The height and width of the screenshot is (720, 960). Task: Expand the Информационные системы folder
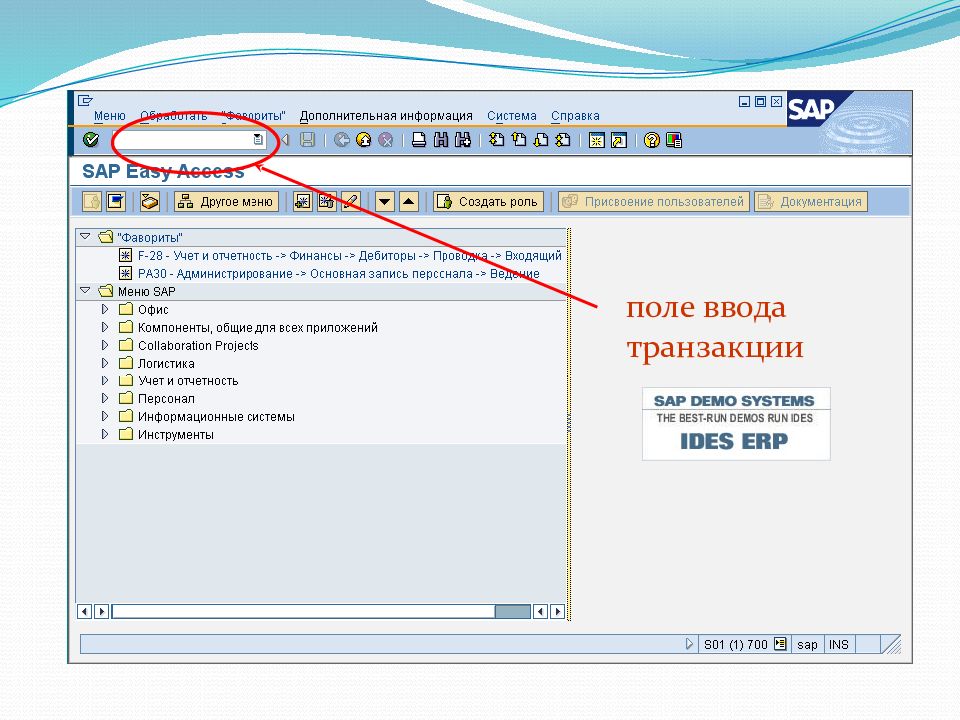[105, 416]
